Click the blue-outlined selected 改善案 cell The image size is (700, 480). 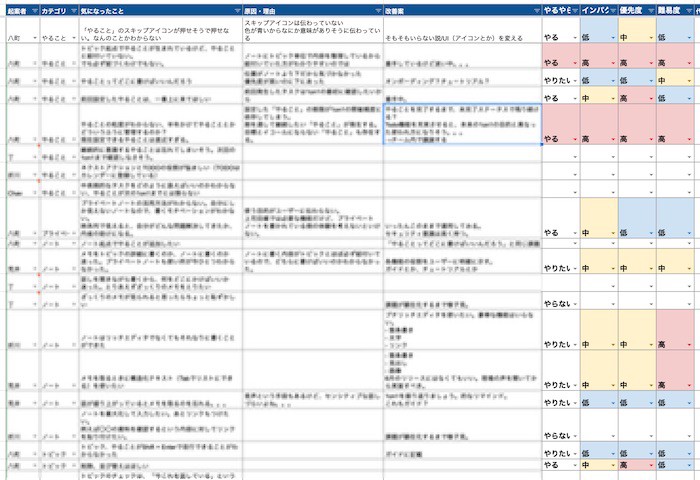462,125
